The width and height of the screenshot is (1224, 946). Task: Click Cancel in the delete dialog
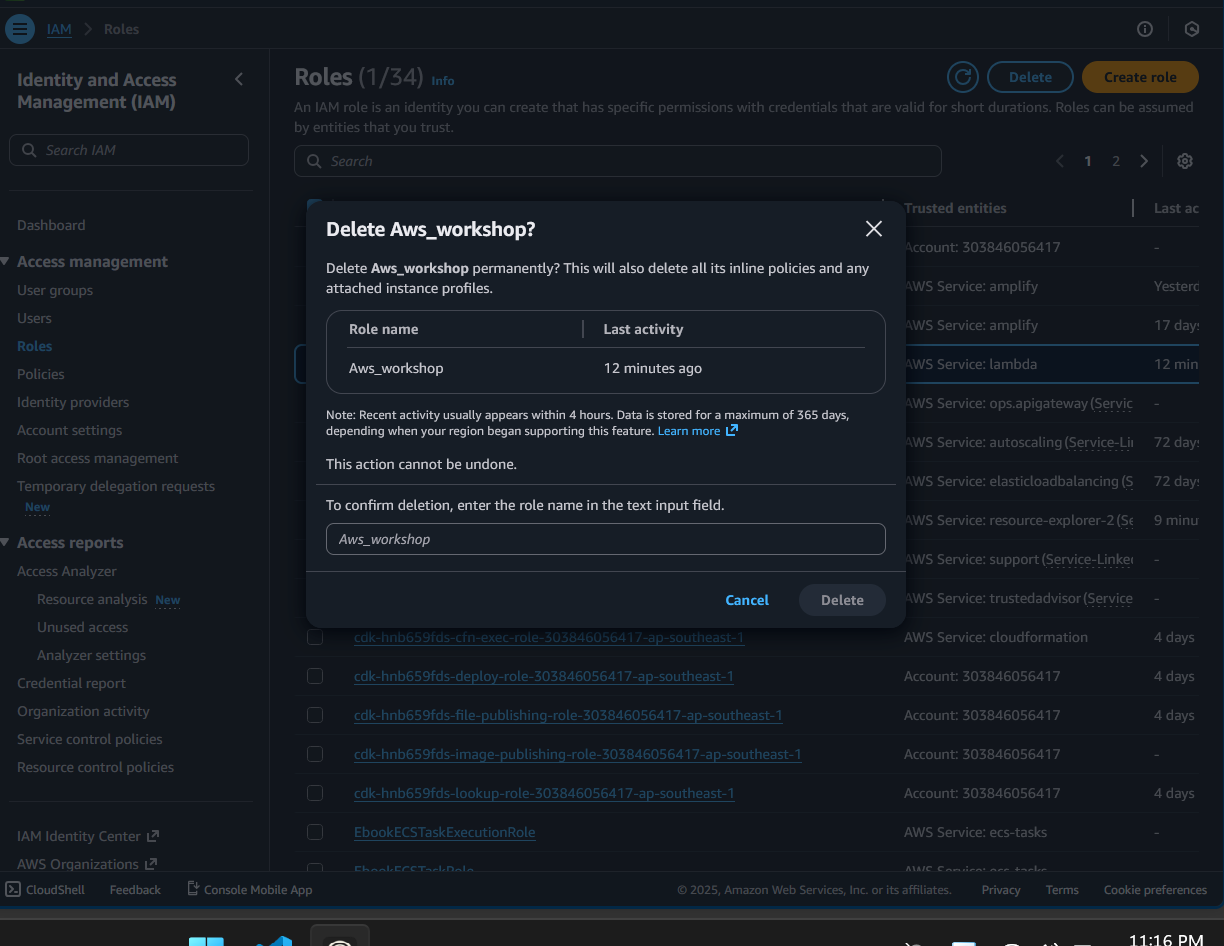[746, 600]
